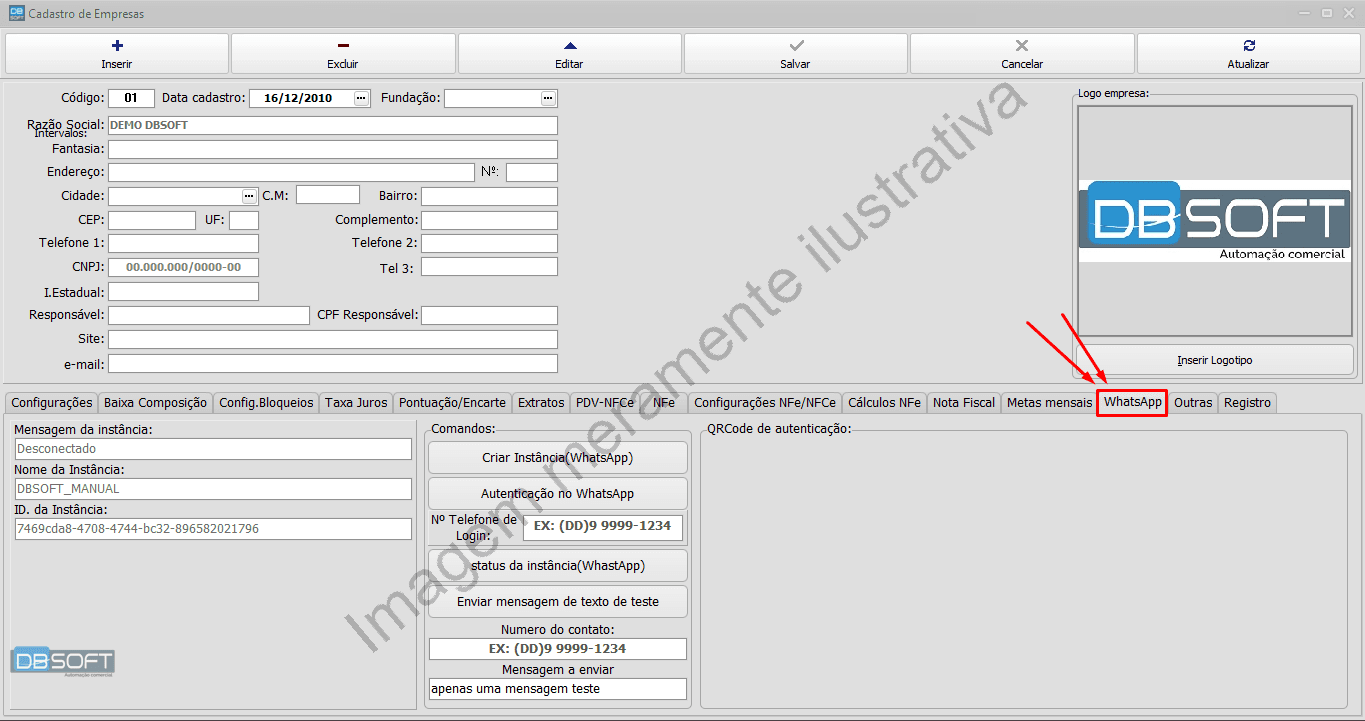Open the Fundação date picker

pyautogui.click(x=548, y=98)
